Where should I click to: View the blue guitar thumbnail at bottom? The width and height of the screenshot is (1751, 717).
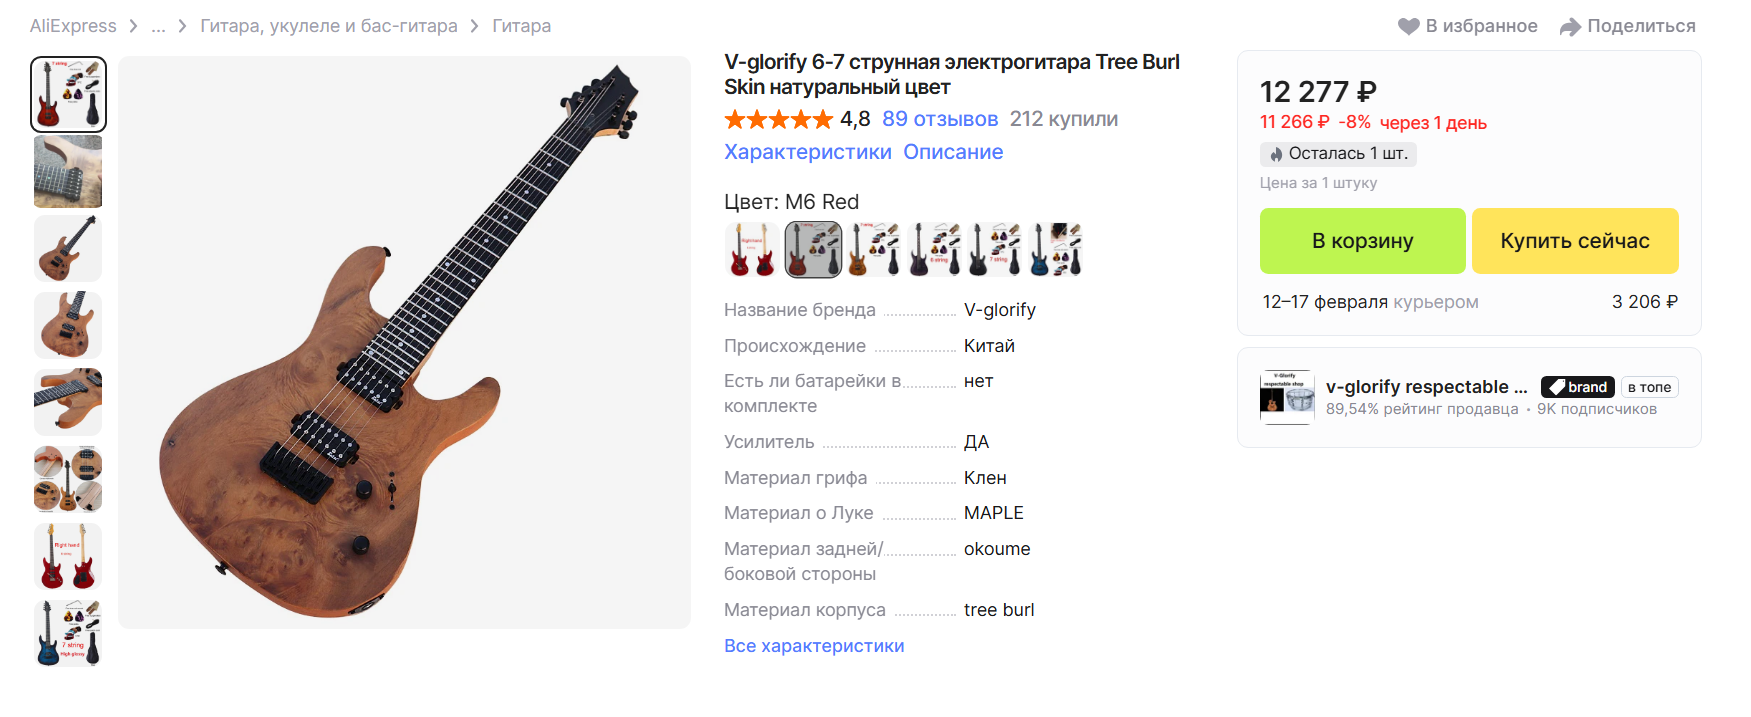point(68,633)
